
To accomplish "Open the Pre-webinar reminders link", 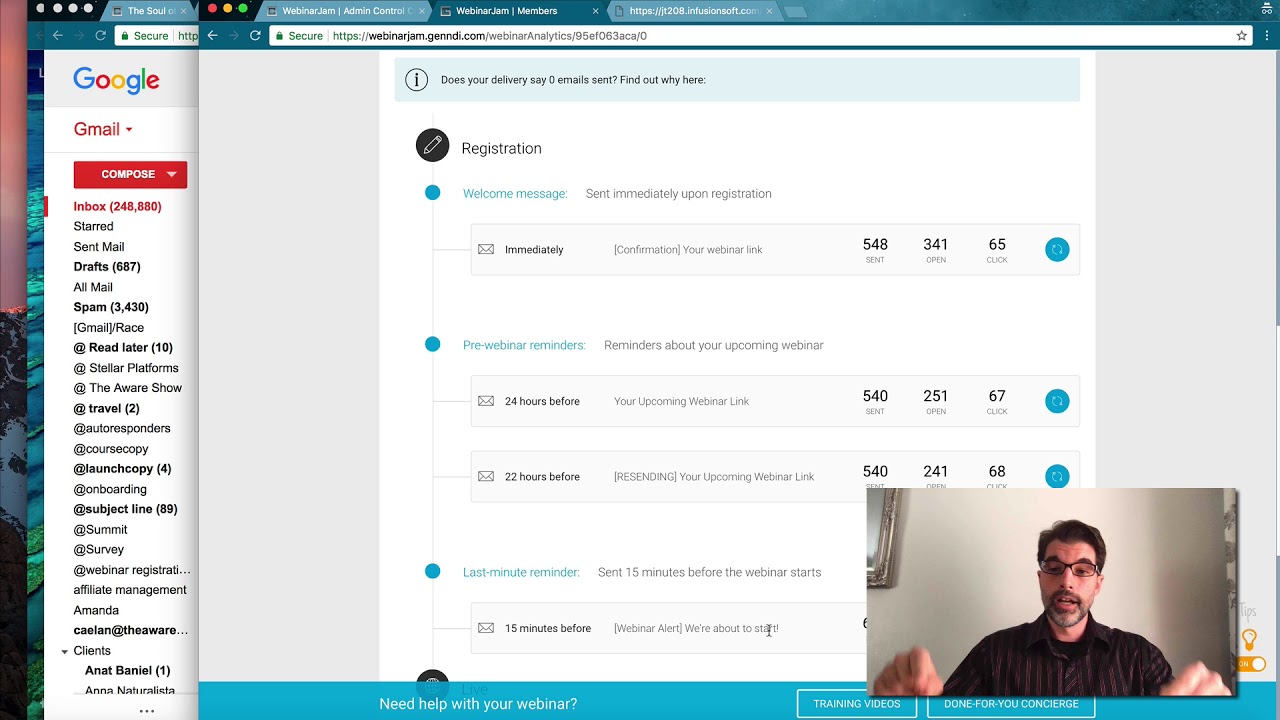I will (x=524, y=345).
